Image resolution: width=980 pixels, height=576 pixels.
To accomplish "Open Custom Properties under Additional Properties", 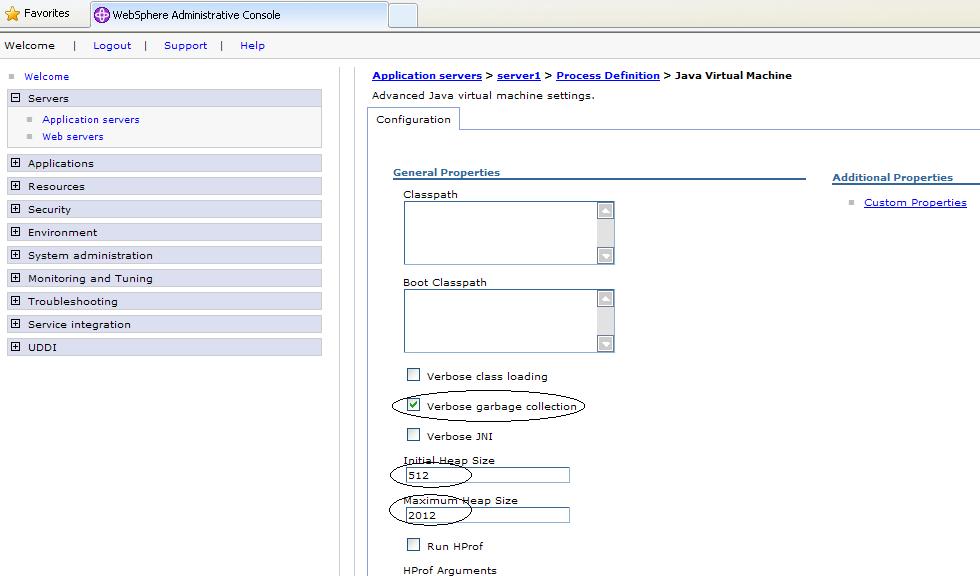I will [x=915, y=202].
